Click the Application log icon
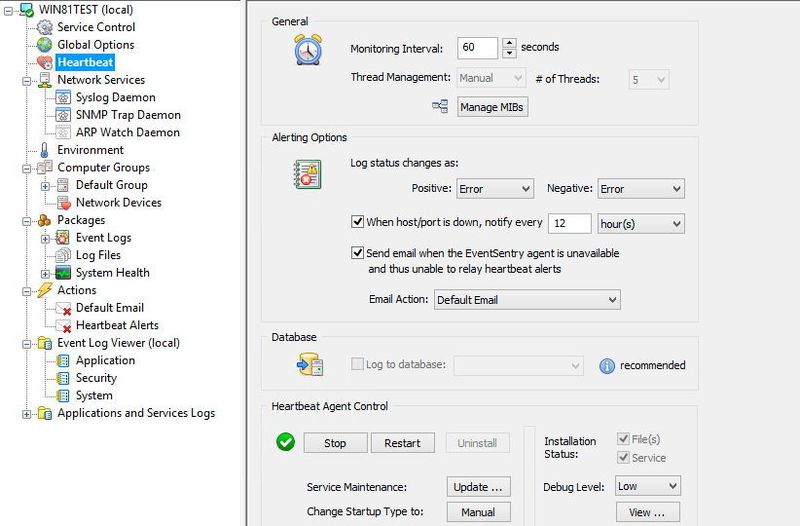The width and height of the screenshot is (800, 526). (x=63, y=361)
